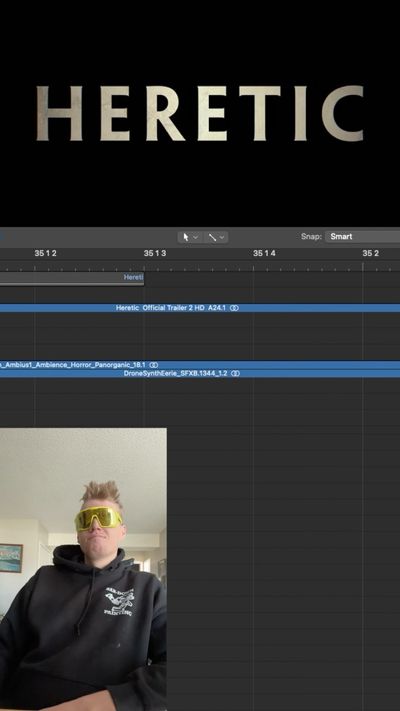Click the HERETIC title in video preview
The image size is (400, 711).
click(200, 113)
